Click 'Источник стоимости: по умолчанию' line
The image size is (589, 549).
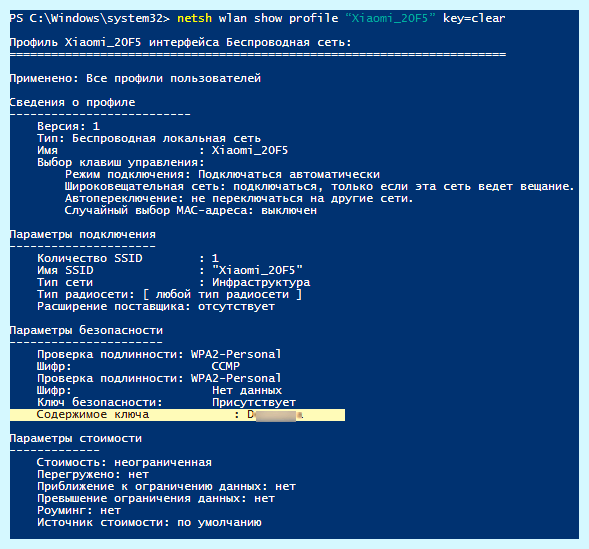pyautogui.click(x=149, y=522)
